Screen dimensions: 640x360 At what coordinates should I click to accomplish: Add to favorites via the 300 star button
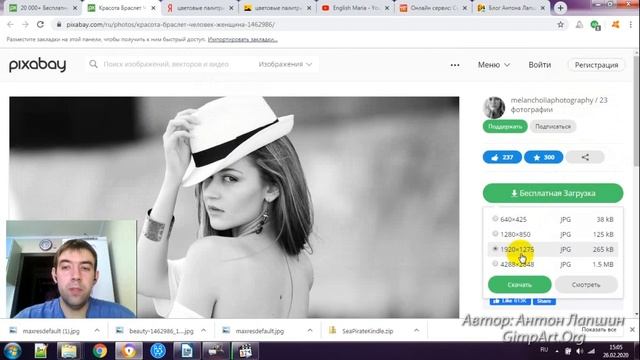point(543,157)
